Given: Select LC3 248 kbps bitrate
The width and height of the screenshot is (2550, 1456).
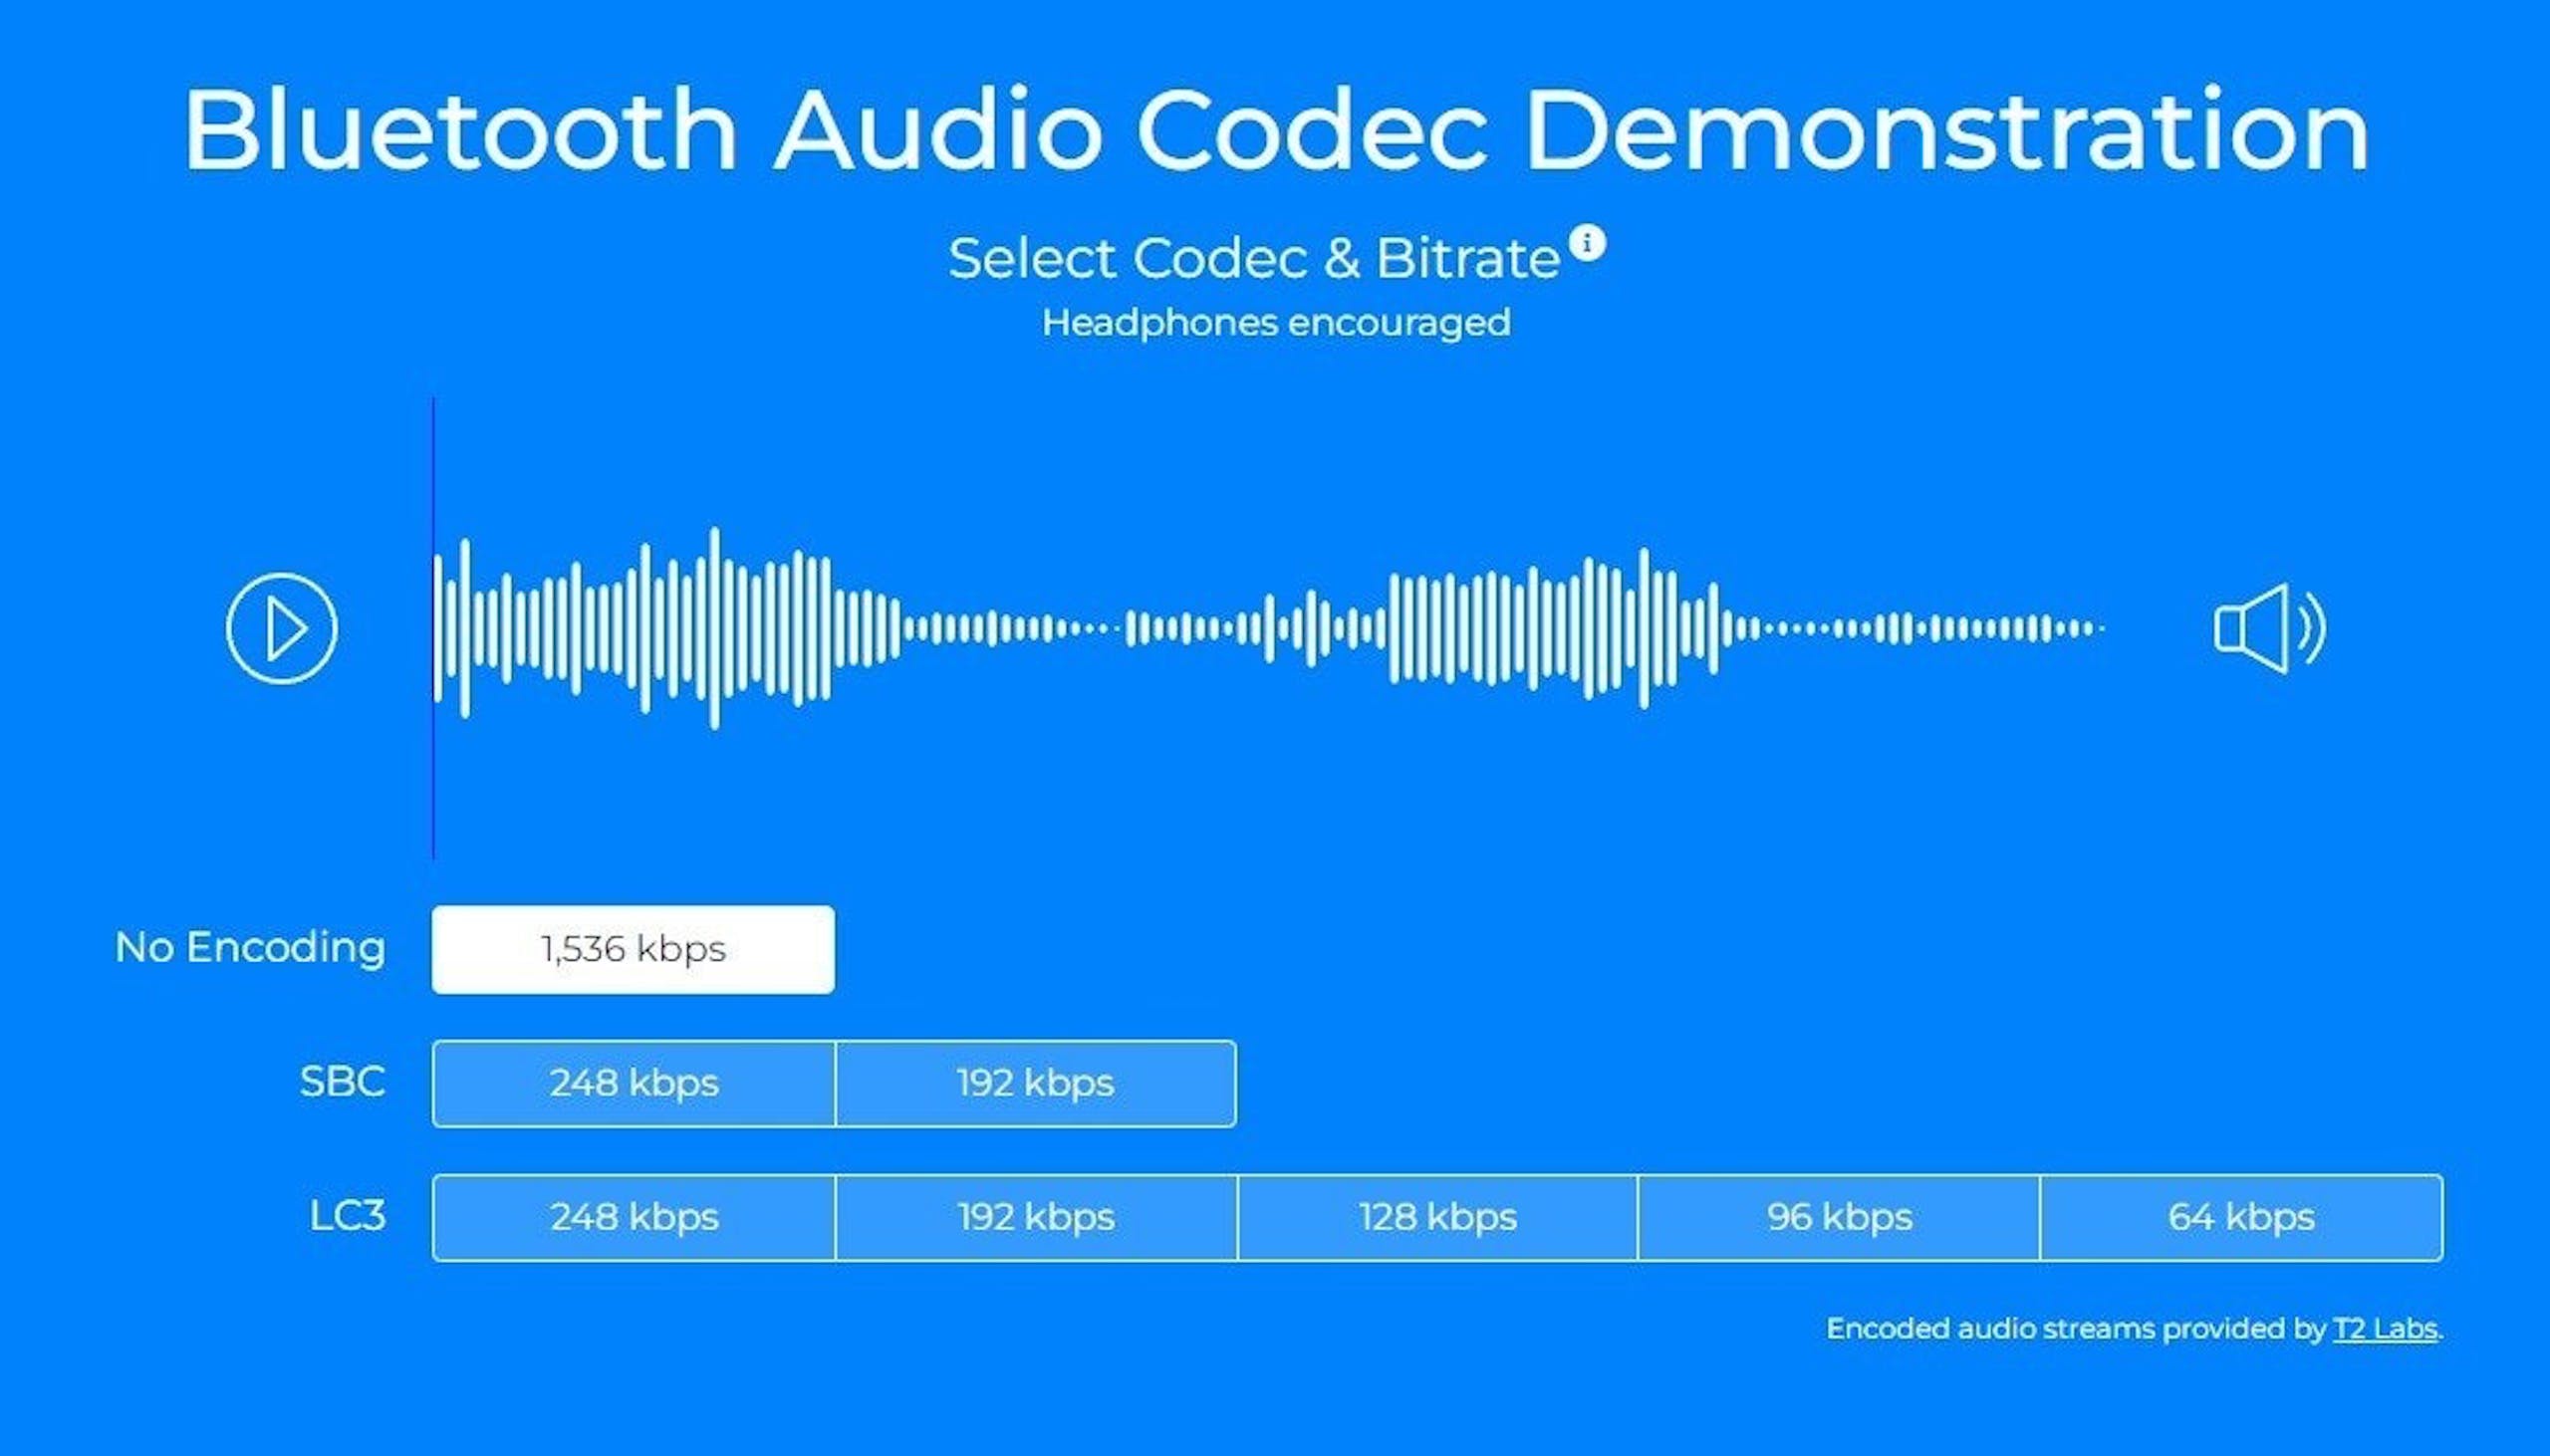Looking at the screenshot, I should (x=633, y=1218).
